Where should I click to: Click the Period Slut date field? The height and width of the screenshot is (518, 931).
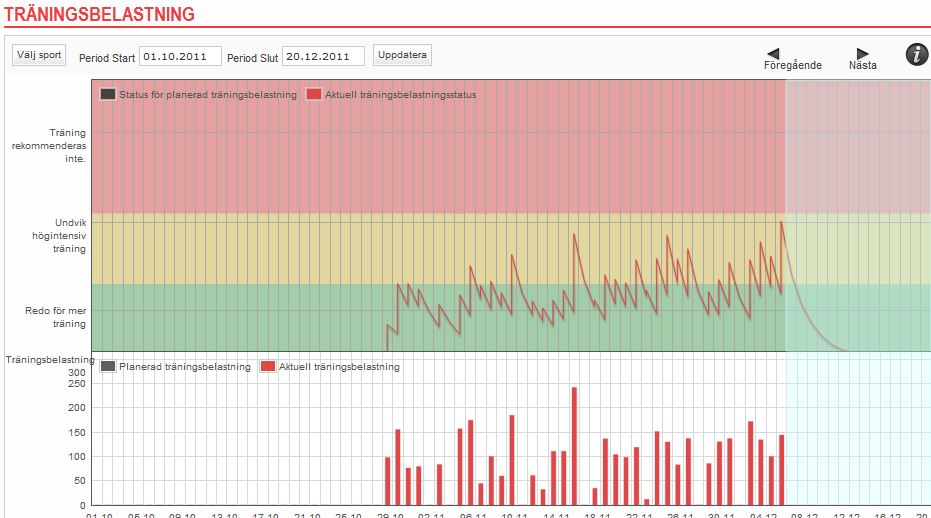tap(323, 56)
